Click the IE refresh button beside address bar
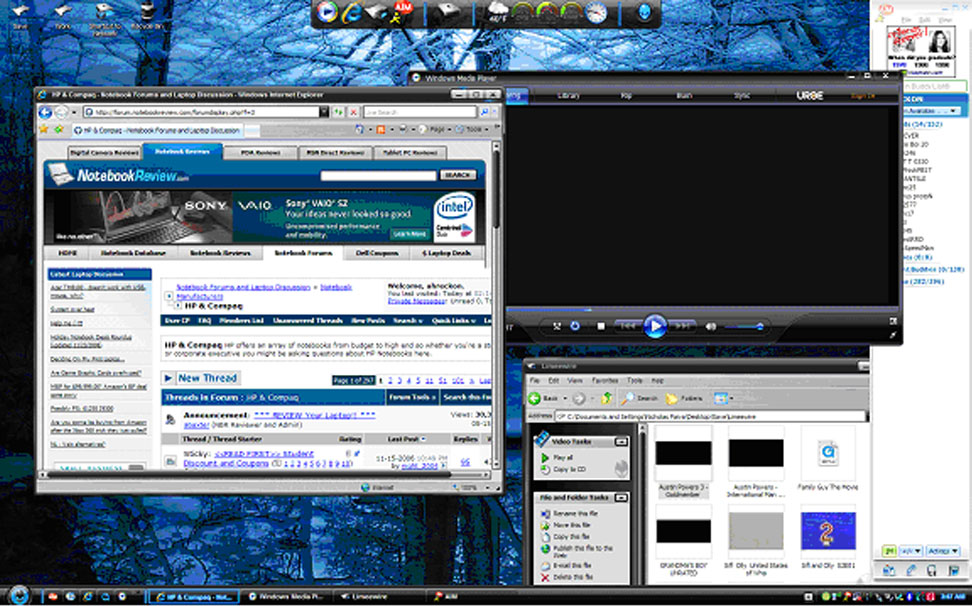 338,112
